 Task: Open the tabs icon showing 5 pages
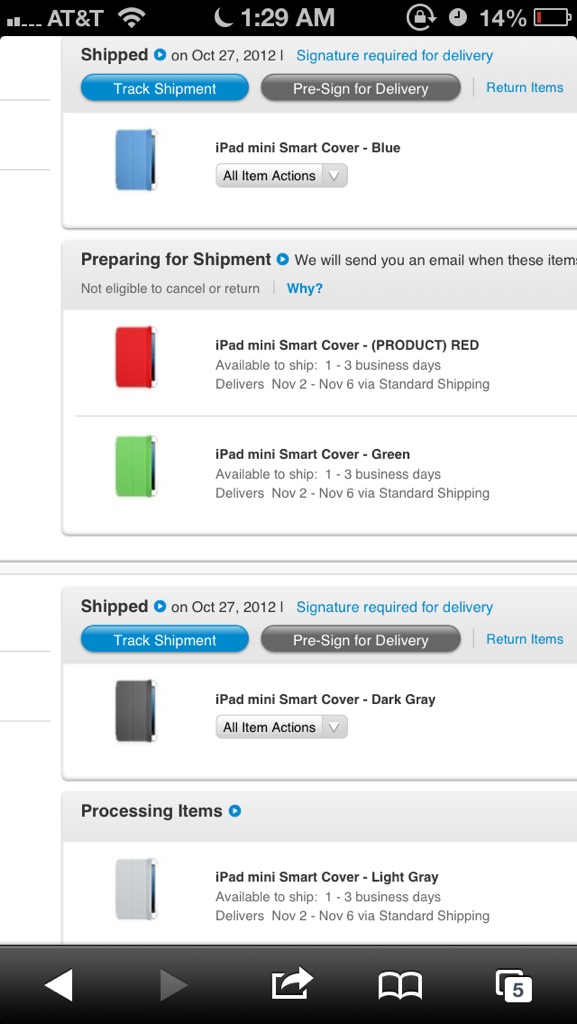pyautogui.click(x=514, y=985)
